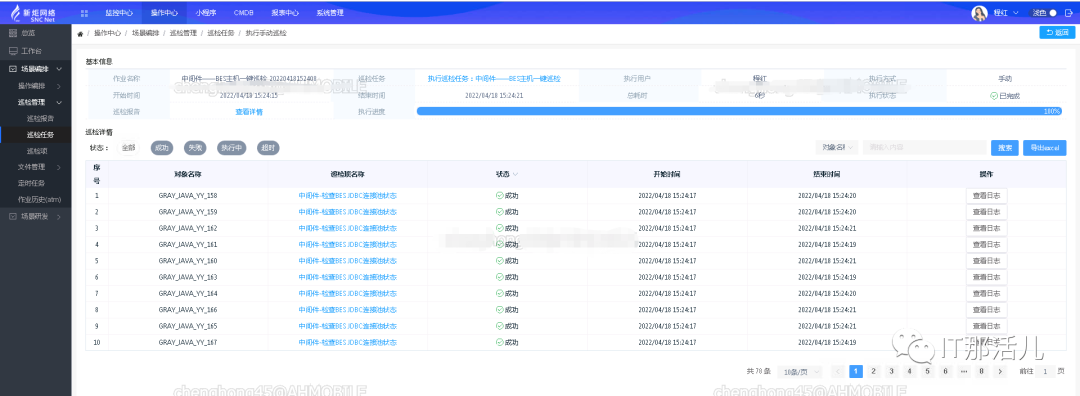1080x396 pixels.
Task: Click the execution progress bar
Action: coord(739,111)
